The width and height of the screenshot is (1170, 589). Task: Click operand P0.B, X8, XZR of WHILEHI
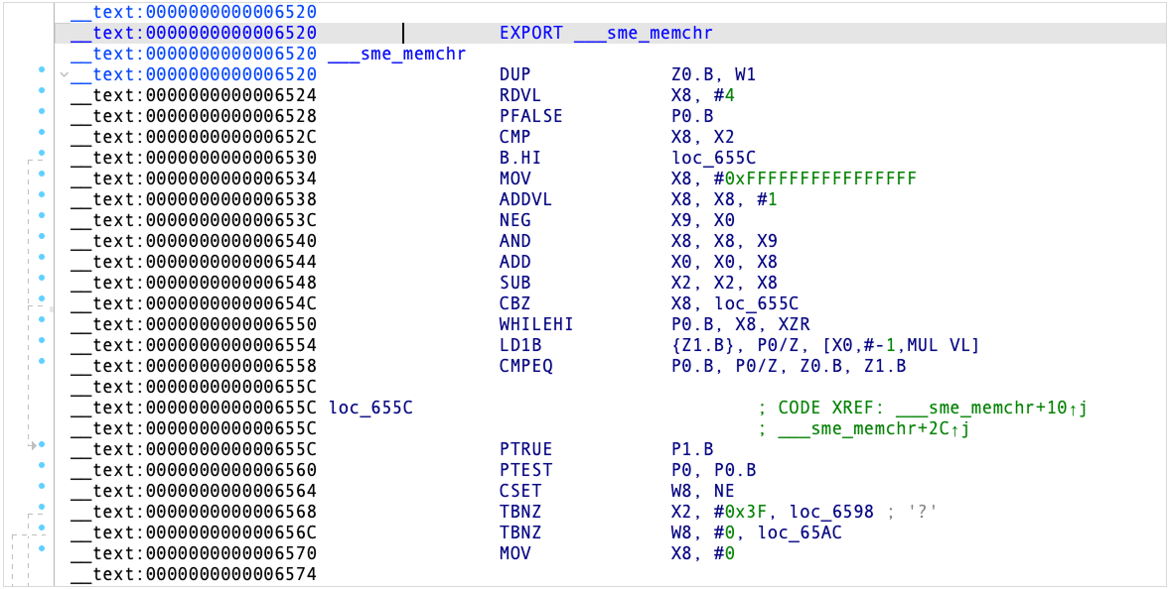741,325
